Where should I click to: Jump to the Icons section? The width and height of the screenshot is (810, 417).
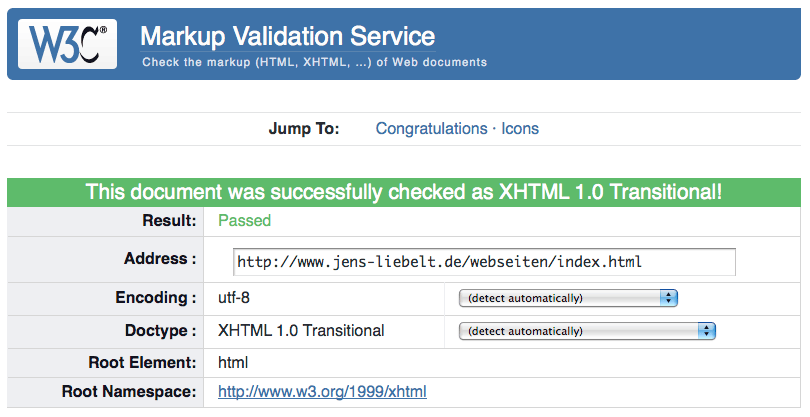pos(520,128)
